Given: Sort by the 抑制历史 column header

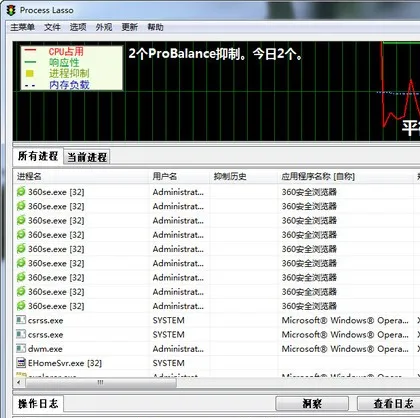Looking at the screenshot, I should click(243, 176).
